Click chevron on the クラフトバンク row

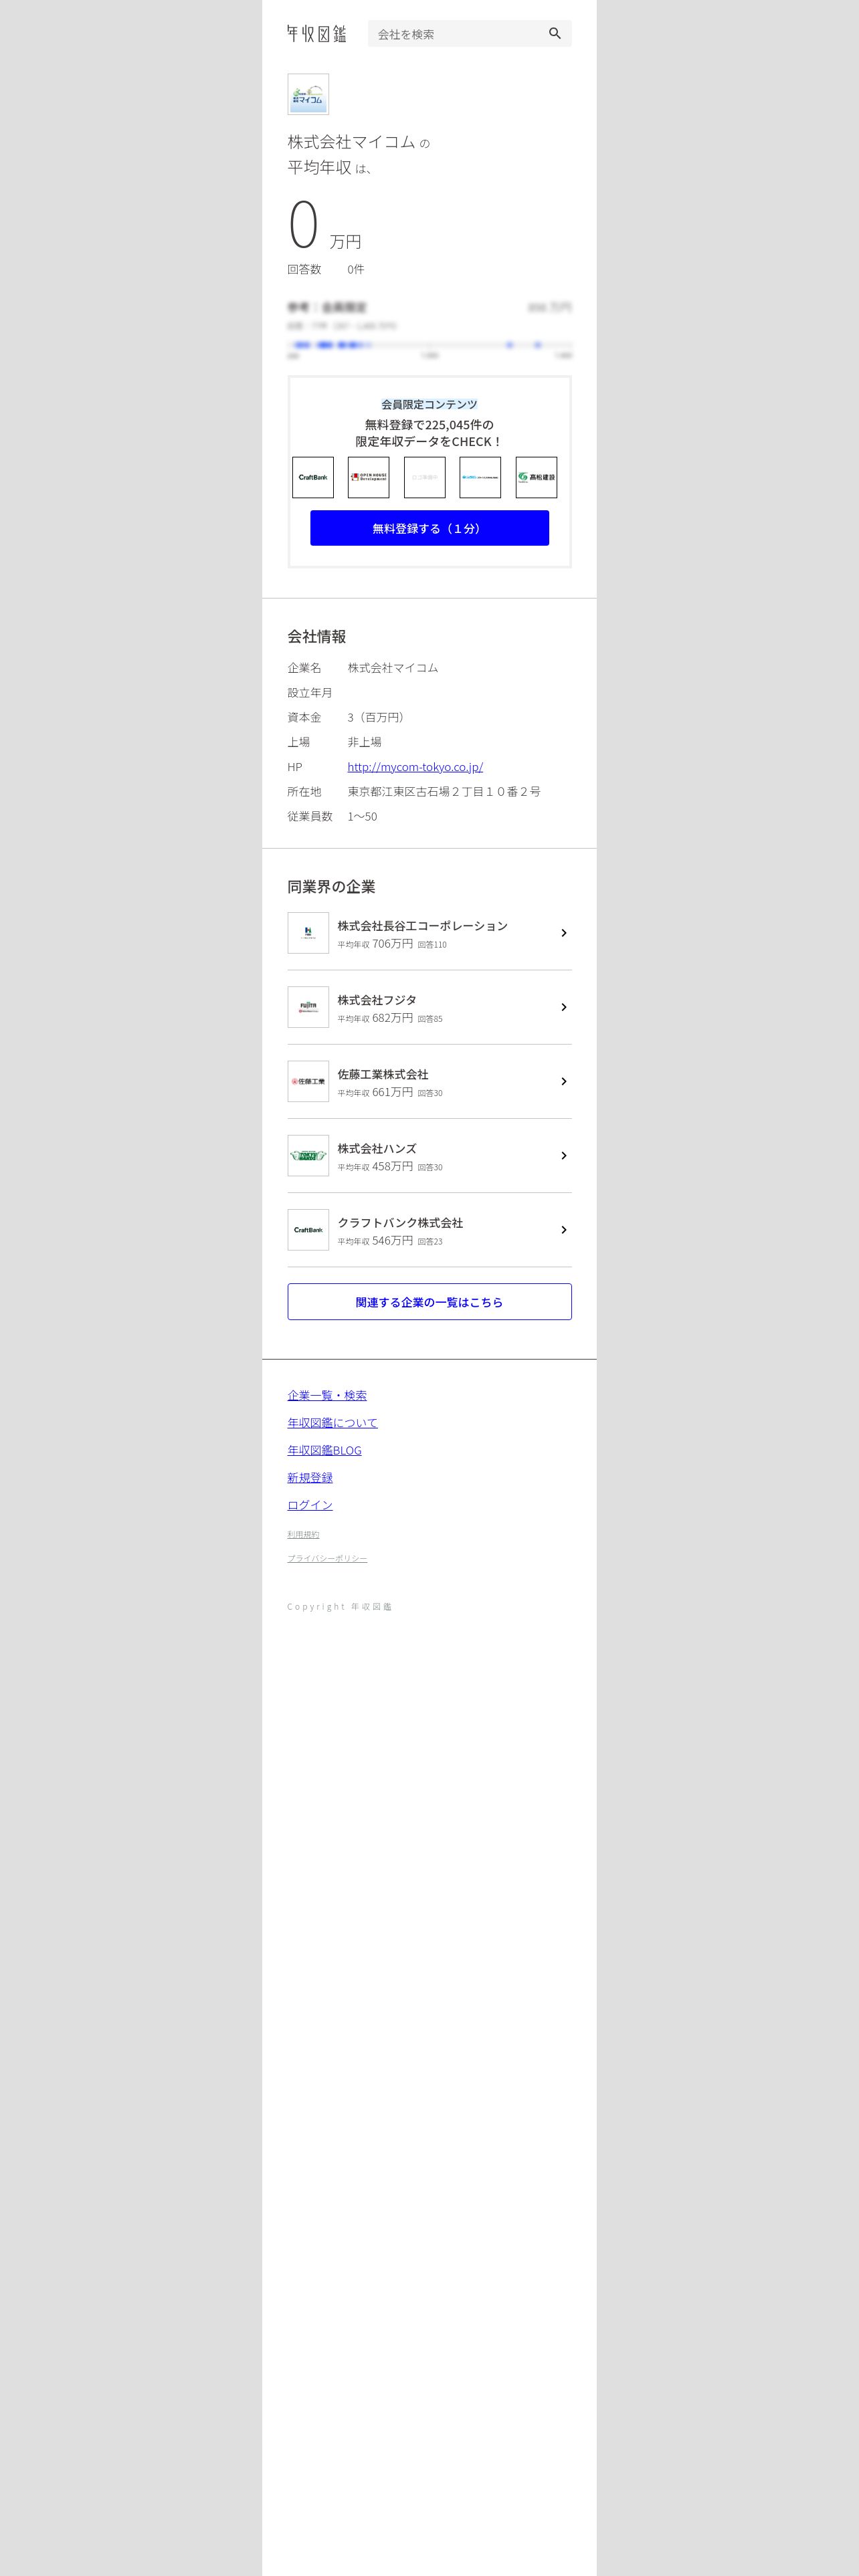564,1229
